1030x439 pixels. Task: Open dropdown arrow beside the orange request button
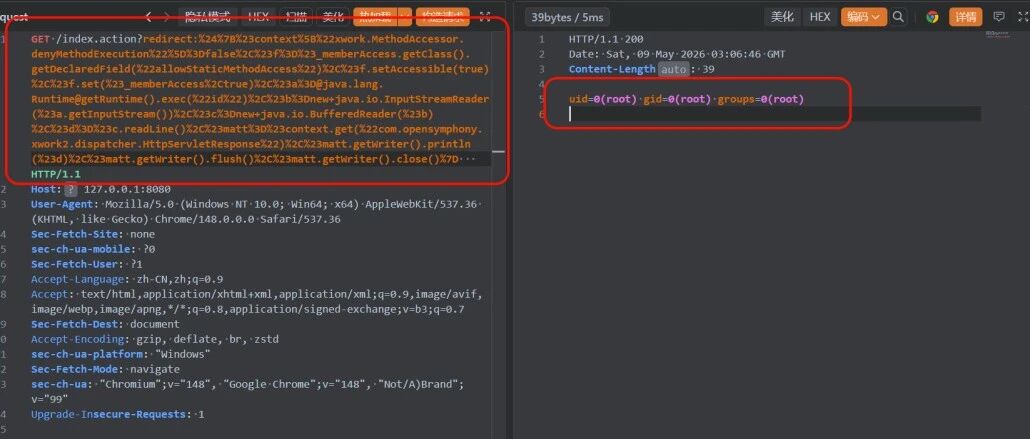(405, 17)
